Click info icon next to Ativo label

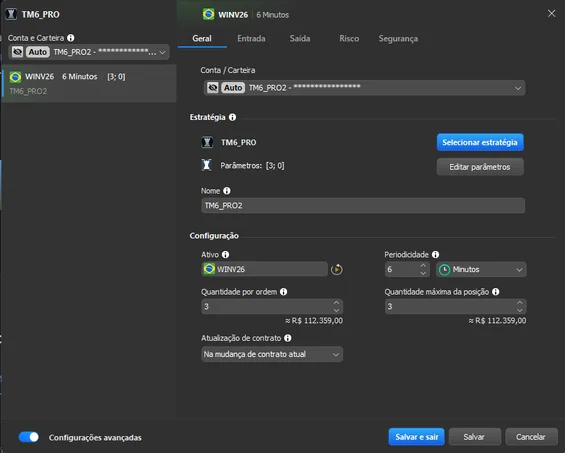click(226, 254)
